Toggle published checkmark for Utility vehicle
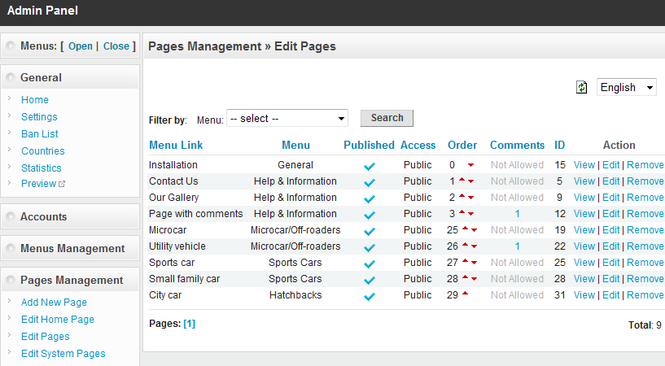Viewport: 665px width, 366px height. [x=369, y=247]
